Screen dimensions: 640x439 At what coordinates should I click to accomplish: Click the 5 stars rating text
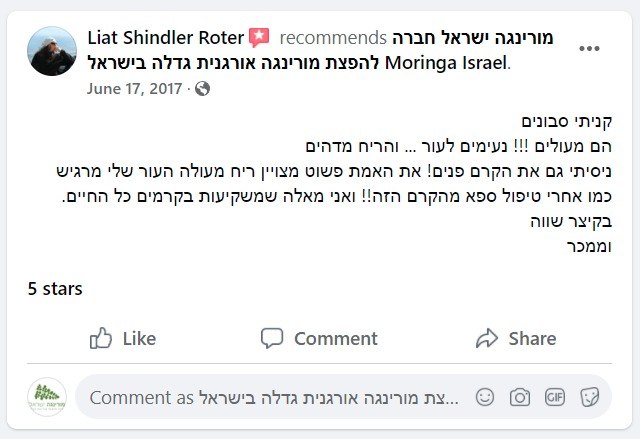pyautogui.click(x=55, y=290)
